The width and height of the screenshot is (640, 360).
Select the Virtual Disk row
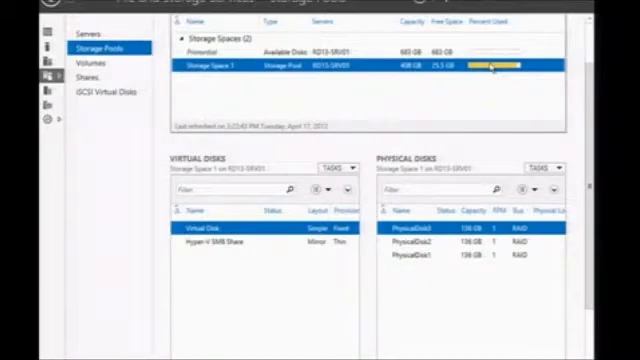pyautogui.click(x=265, y=228)
